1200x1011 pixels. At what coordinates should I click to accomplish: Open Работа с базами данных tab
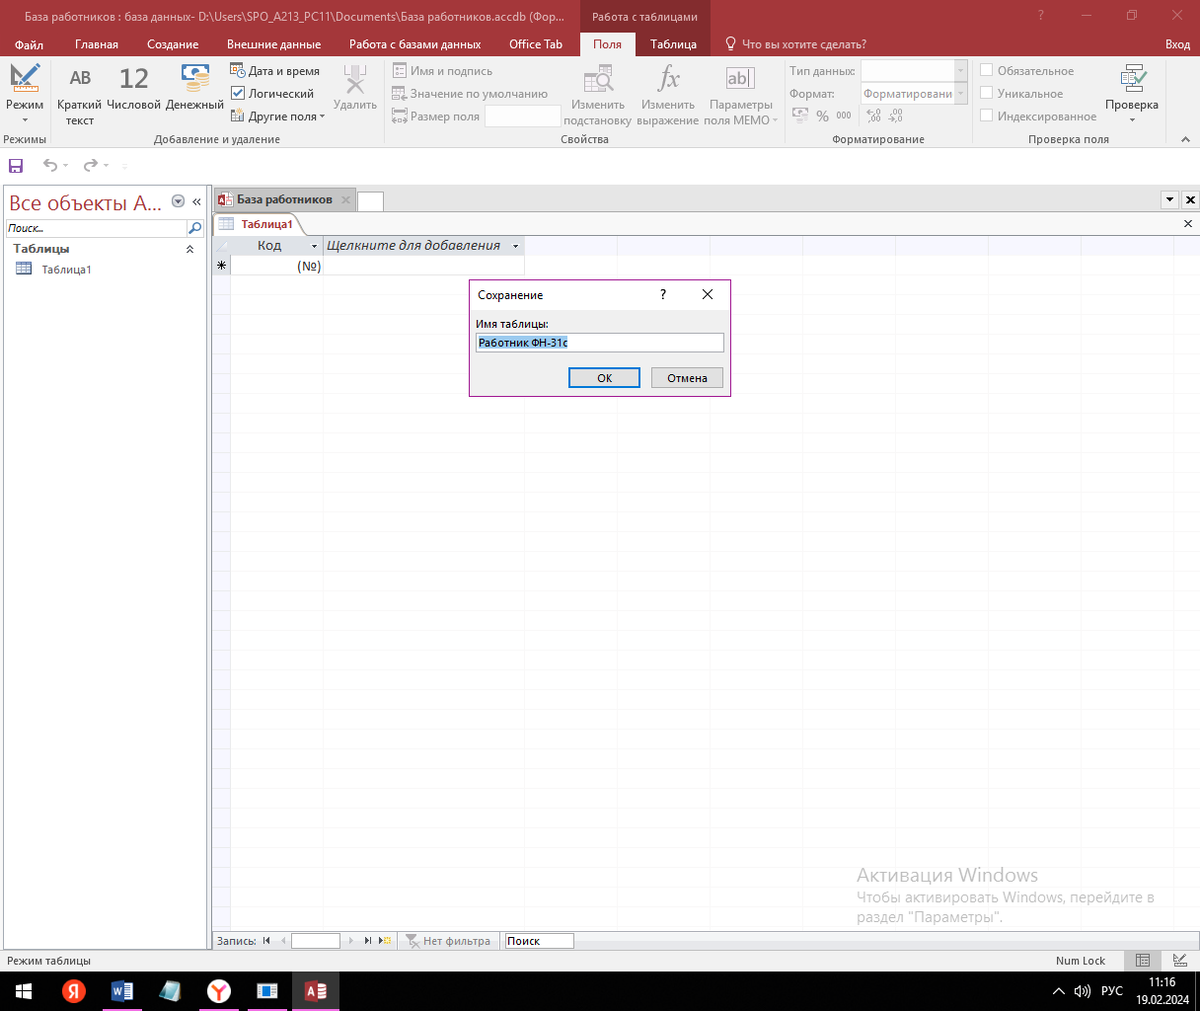tap(415, 44)
